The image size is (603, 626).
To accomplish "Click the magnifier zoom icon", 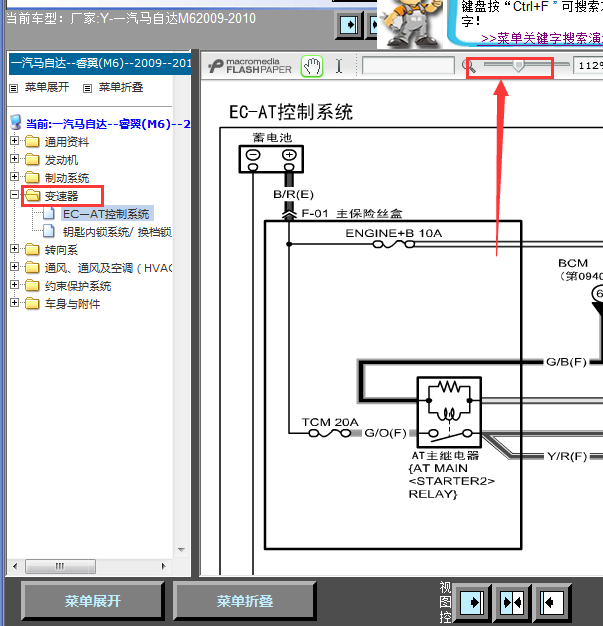I will tap(470, 66).
